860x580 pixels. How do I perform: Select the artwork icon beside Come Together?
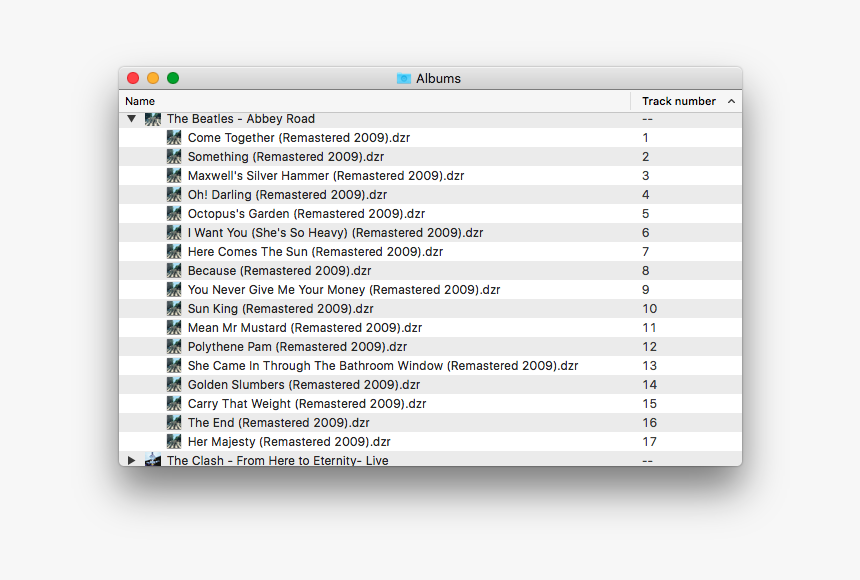(173, 137)
